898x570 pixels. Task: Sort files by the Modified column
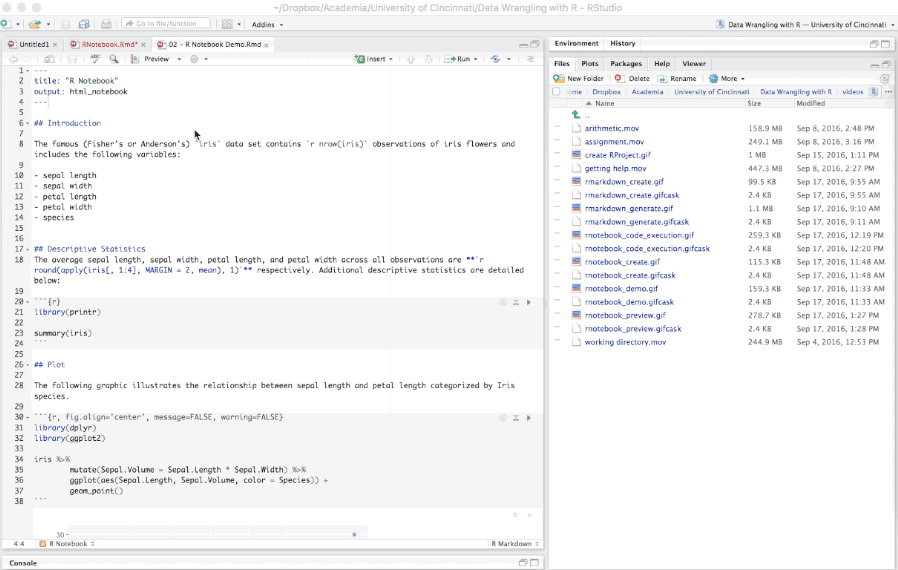810,104
